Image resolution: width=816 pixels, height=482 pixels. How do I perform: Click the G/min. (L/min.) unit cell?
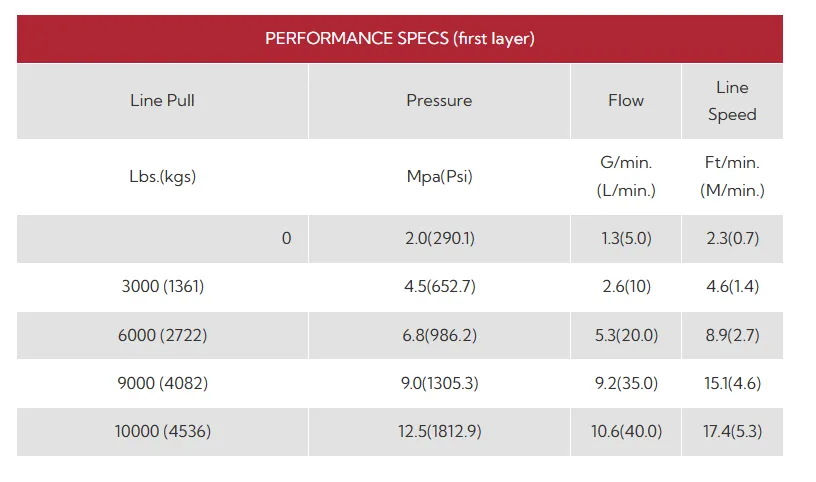pos(626,176)
